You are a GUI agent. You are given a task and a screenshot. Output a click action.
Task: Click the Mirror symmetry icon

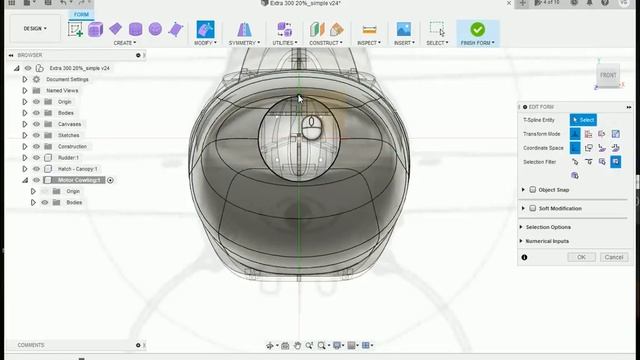coord(244,30)
